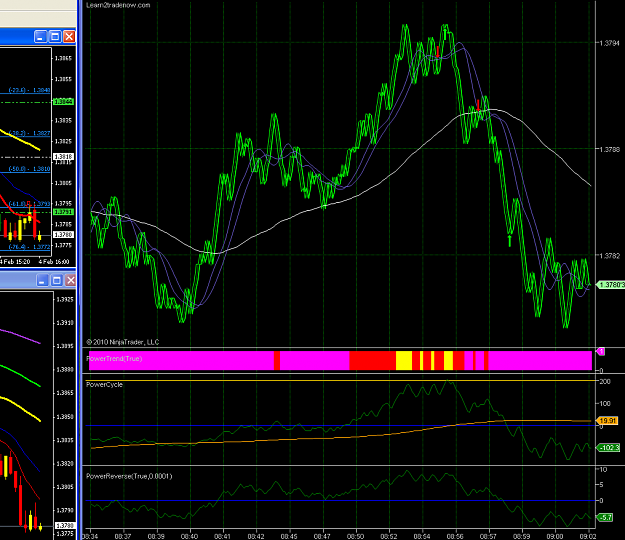
Task: Click the 08:56 time axis label
Action: [x=455, y=536]
